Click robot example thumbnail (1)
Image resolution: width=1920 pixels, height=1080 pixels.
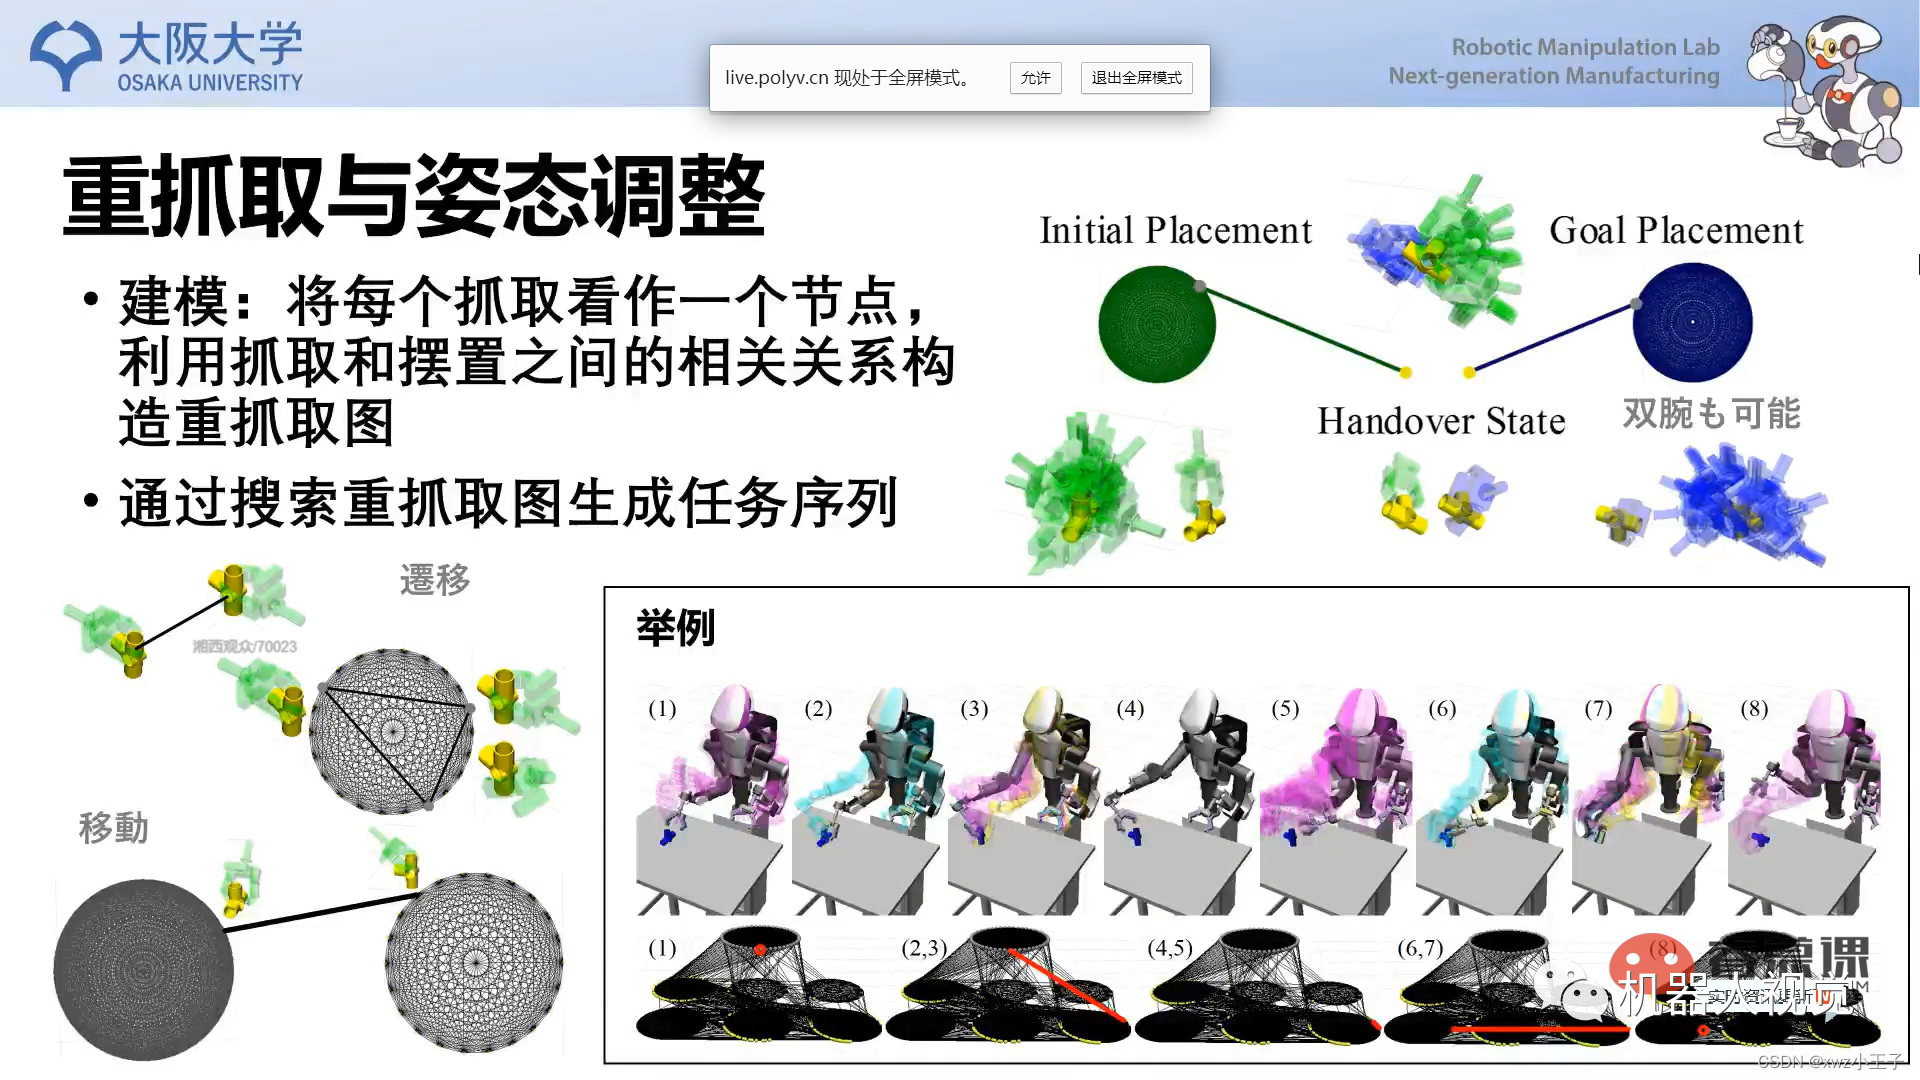coord(710,800)
